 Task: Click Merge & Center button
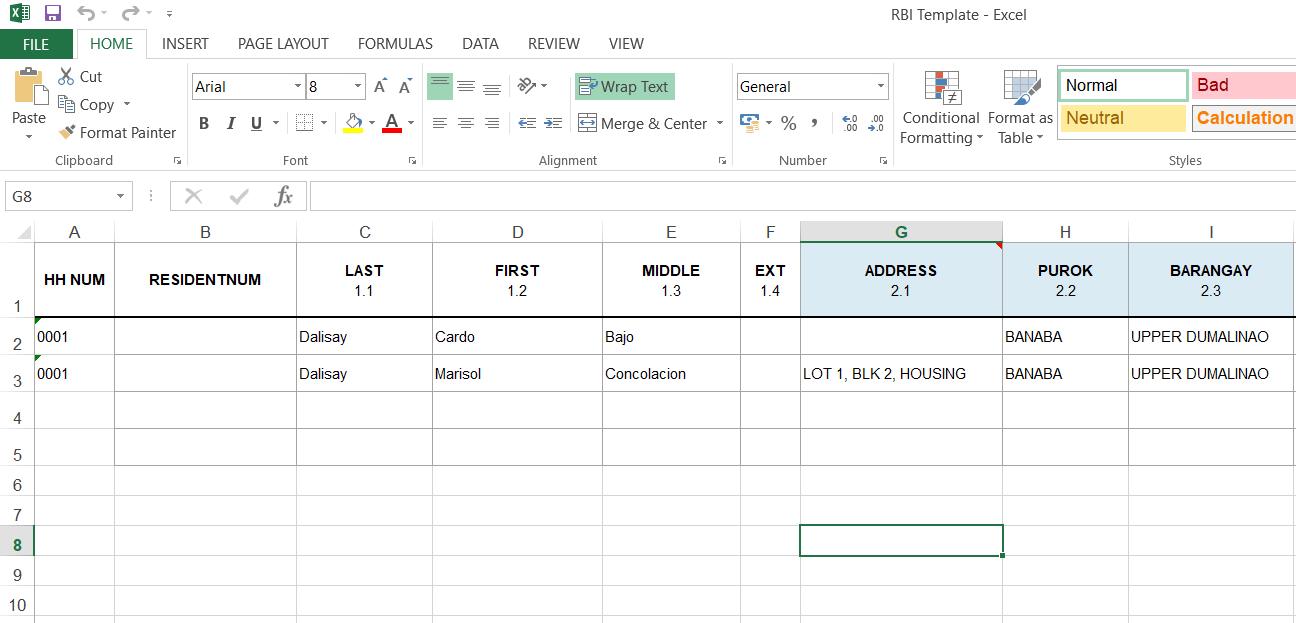[x=642, y=123]
